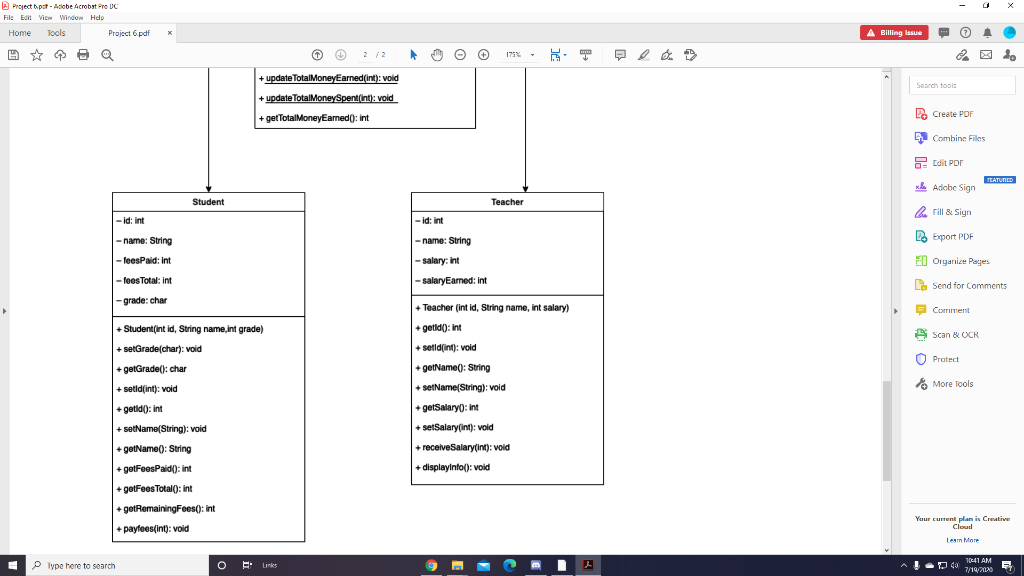Click the page number input field

[367, 55]
